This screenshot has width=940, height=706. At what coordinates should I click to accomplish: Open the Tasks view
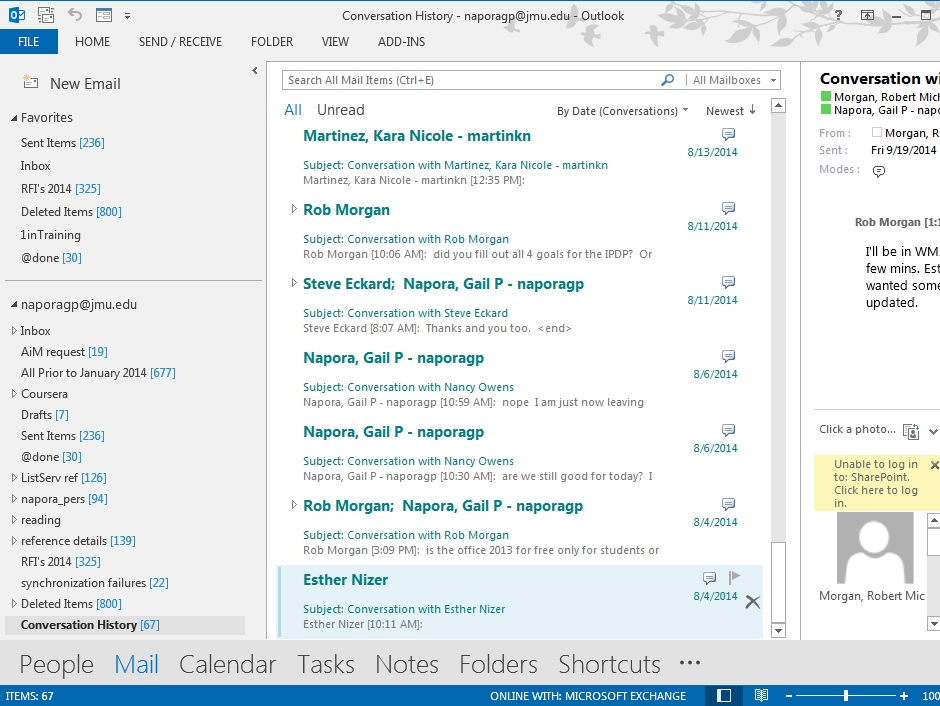click(x=326, y=664)
